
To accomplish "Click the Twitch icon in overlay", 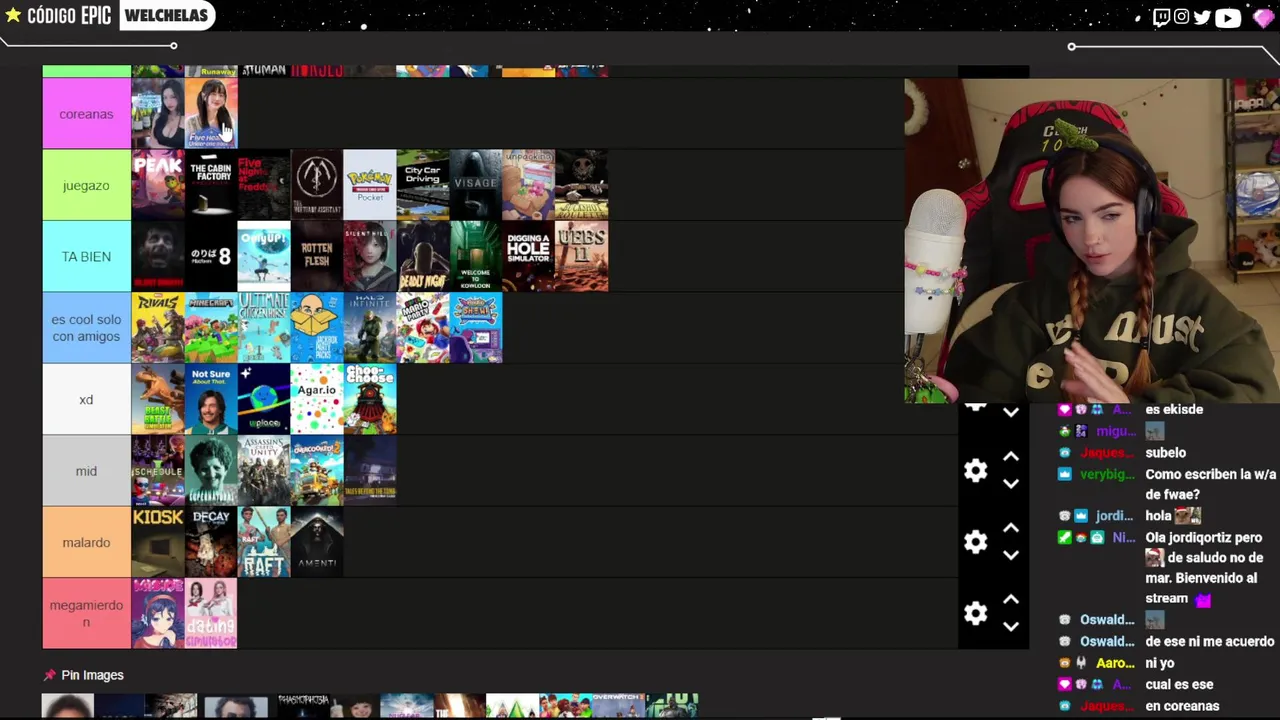I will point(1161,17).
